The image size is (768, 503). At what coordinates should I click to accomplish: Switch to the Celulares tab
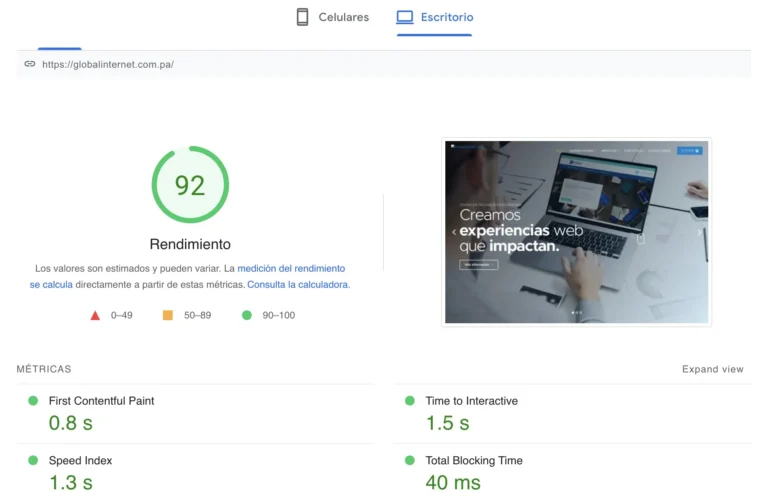[333, 17]
